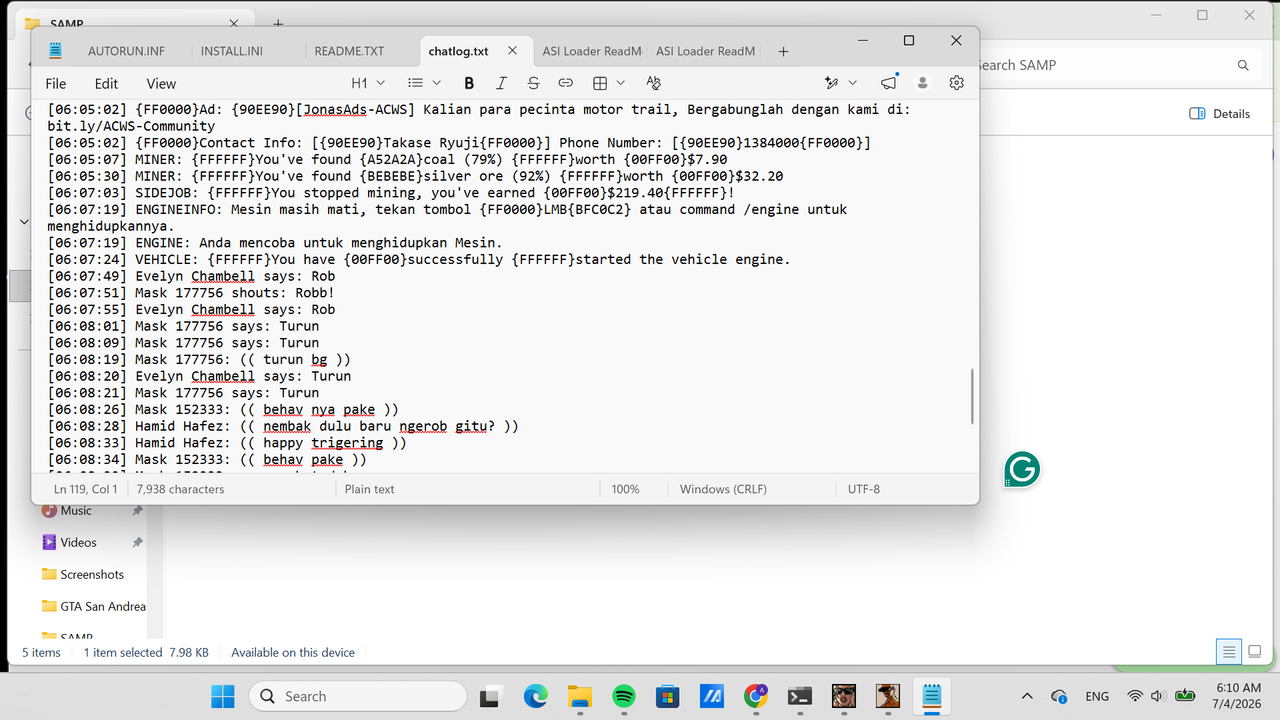Open the AI rewrite pen tool
The width and height of the screenshot is (1280, 720).
click(x=831, y=83)
